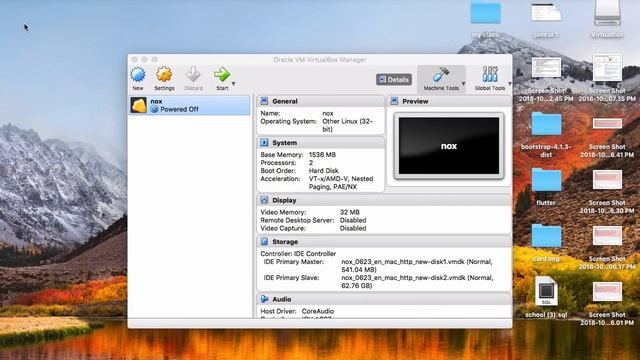
Task: Open the school (3).sql desktop file
Action: click(546, 291)
